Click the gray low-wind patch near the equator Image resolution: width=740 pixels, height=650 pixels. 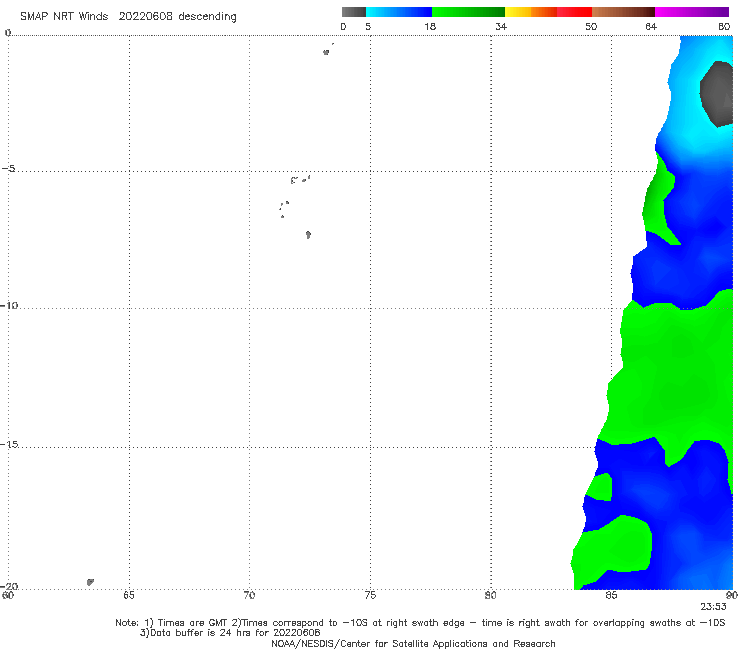[717, 94]
